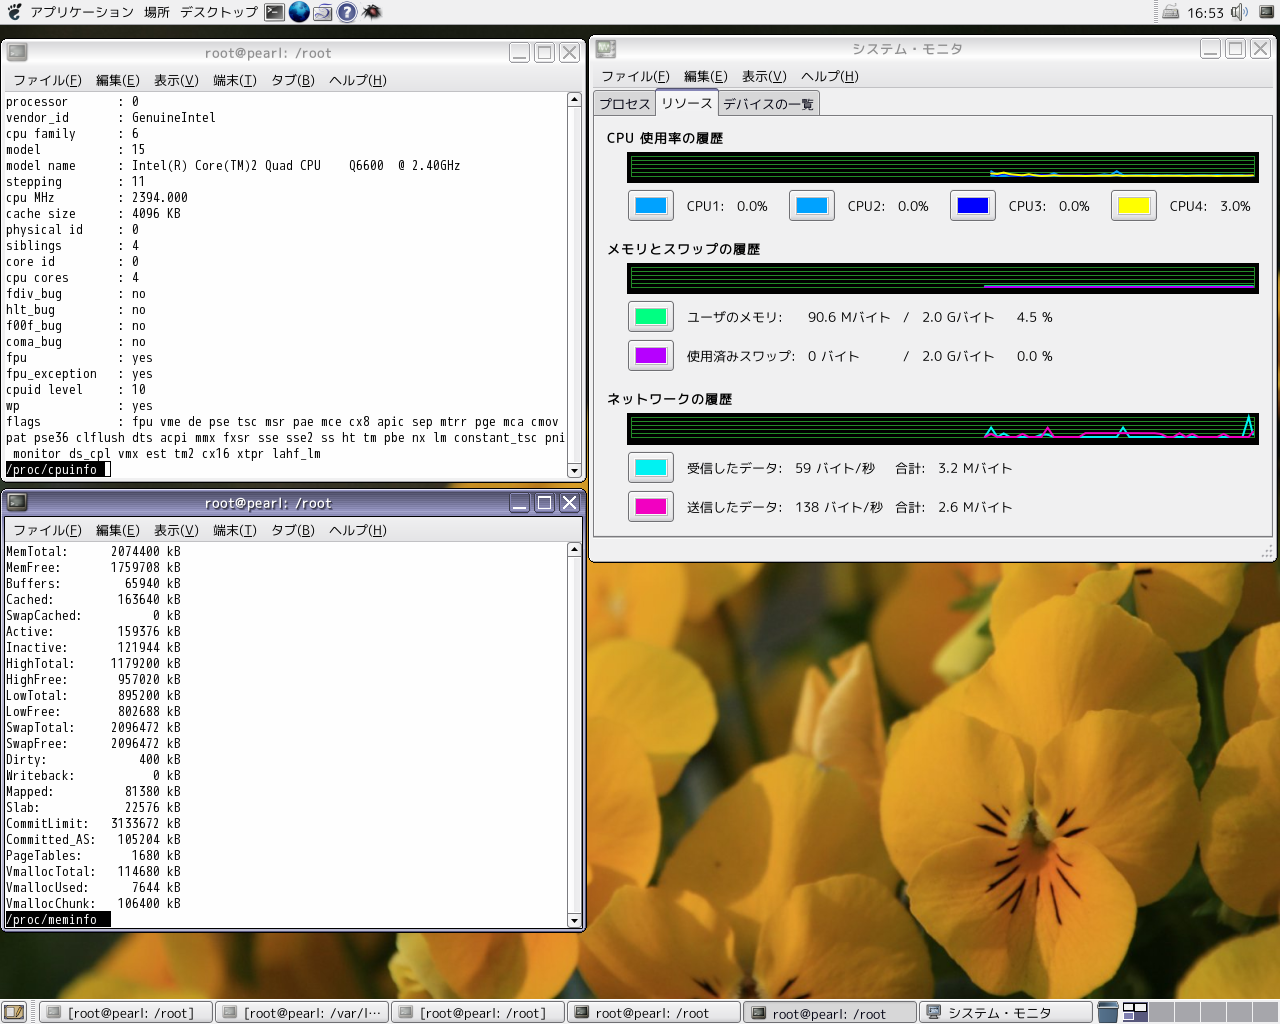Screen dimensions: 1280x1024
Task: Launch the terminal from the top panel
Action: tap(275, 12)
